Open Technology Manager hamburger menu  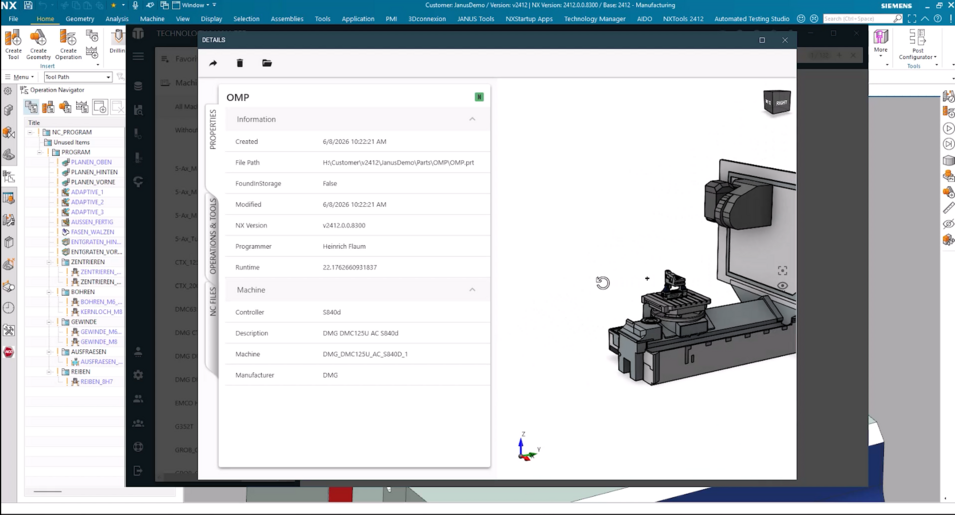[138, 56]
